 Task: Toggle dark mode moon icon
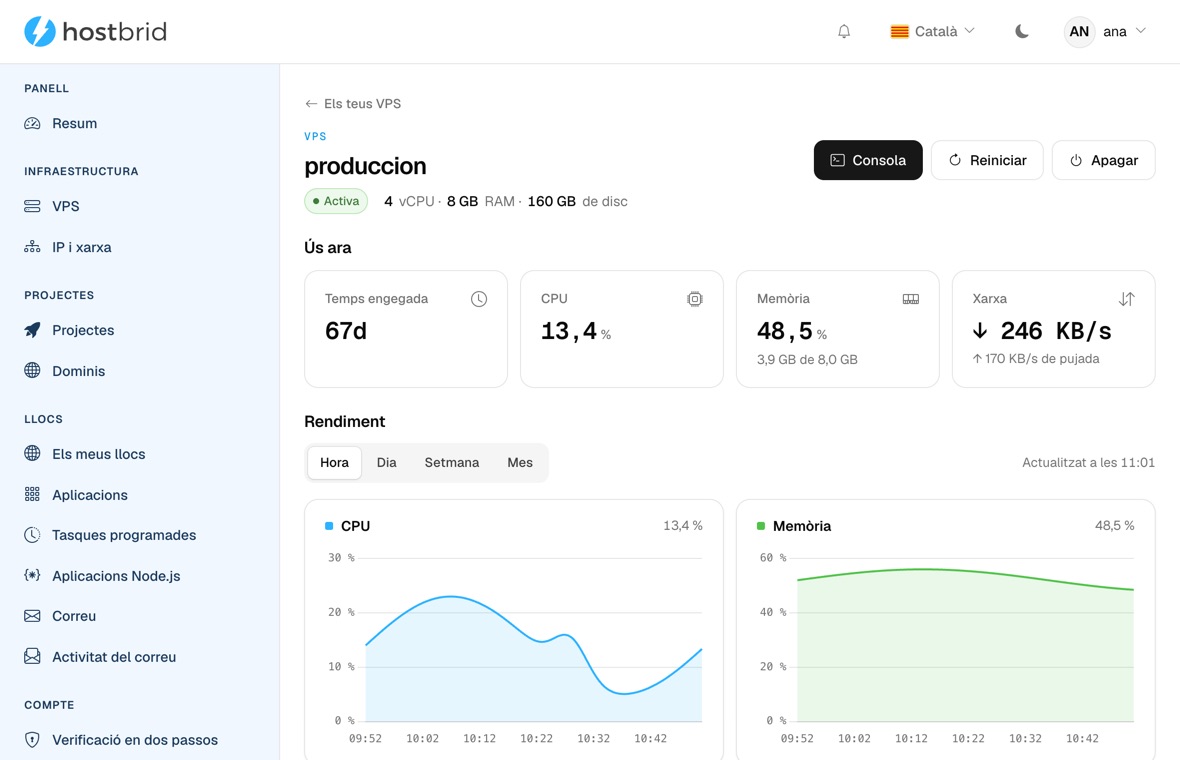coord(1021,32)
